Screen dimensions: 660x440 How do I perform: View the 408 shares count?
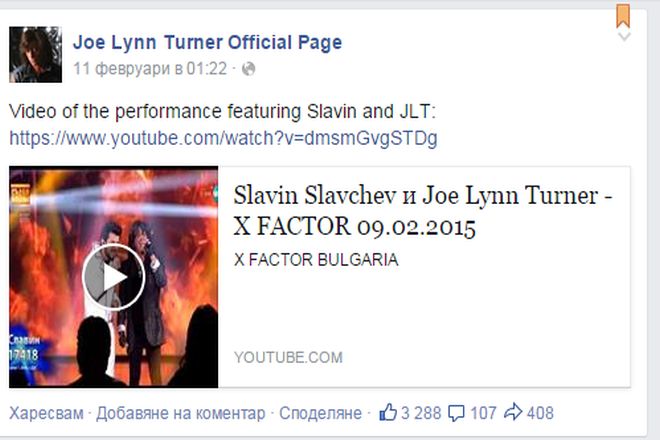(540, 413)
